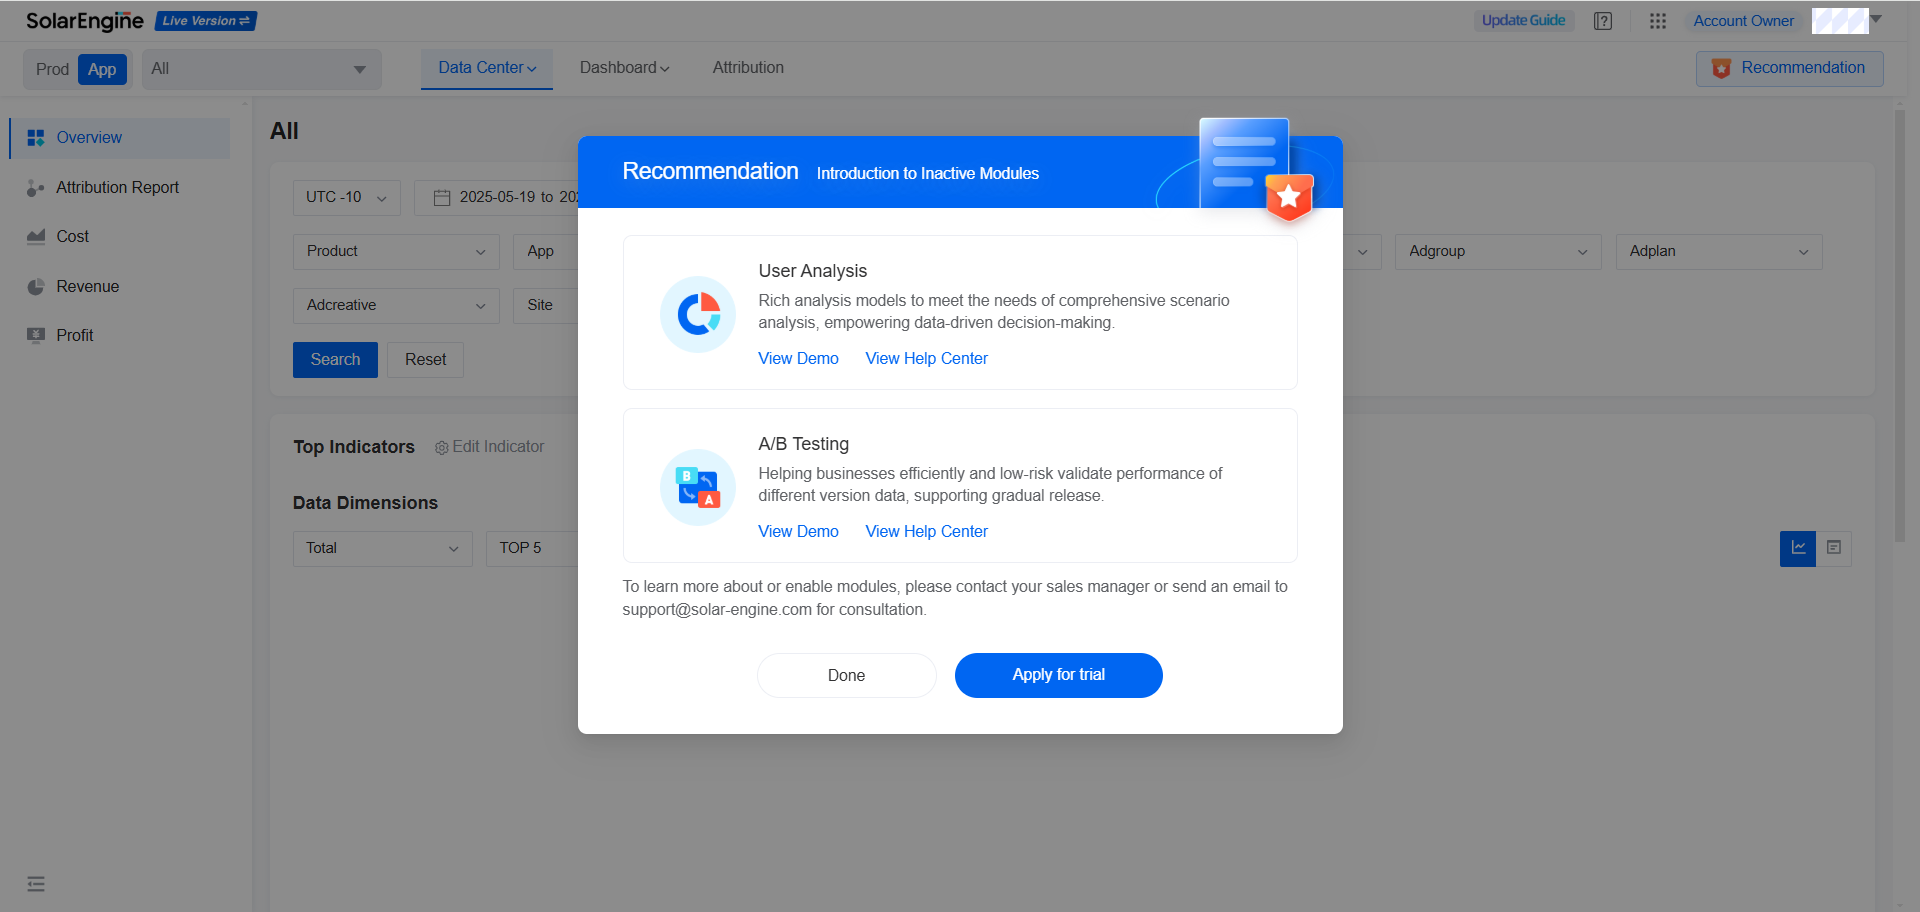The height and width of the screenshot is (912, 1920).
Task: Open the Attribution Report sidebar item
Action: pyautogui.click(x=116, y=187)
